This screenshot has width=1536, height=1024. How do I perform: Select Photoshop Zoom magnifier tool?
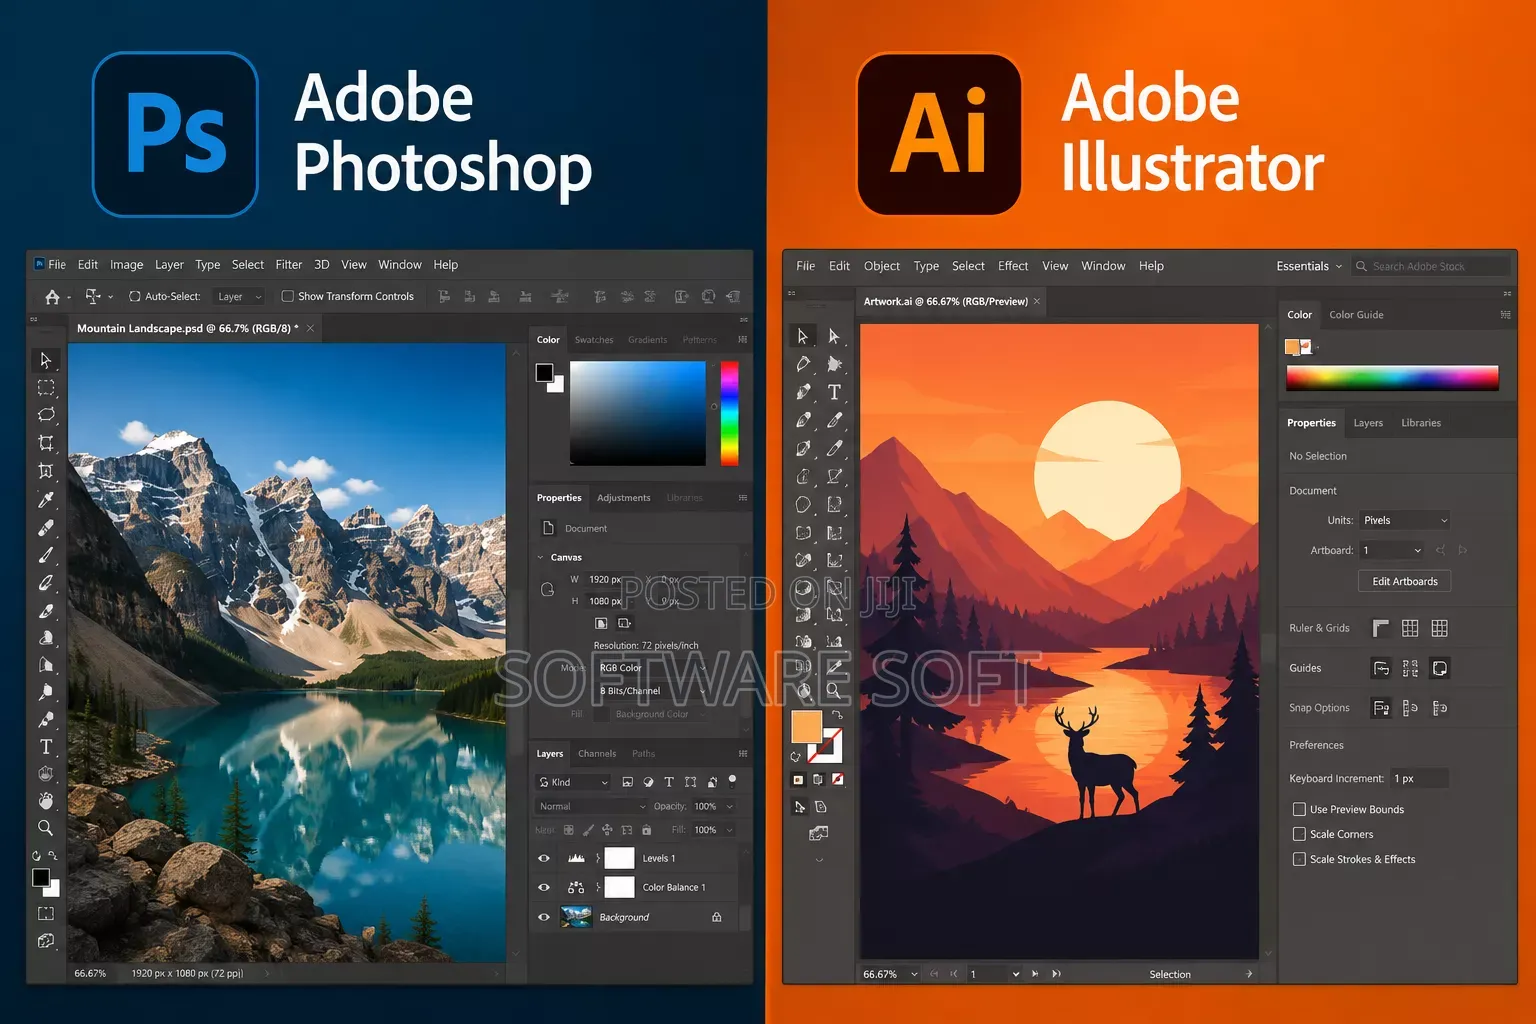[x=46, y=828]
